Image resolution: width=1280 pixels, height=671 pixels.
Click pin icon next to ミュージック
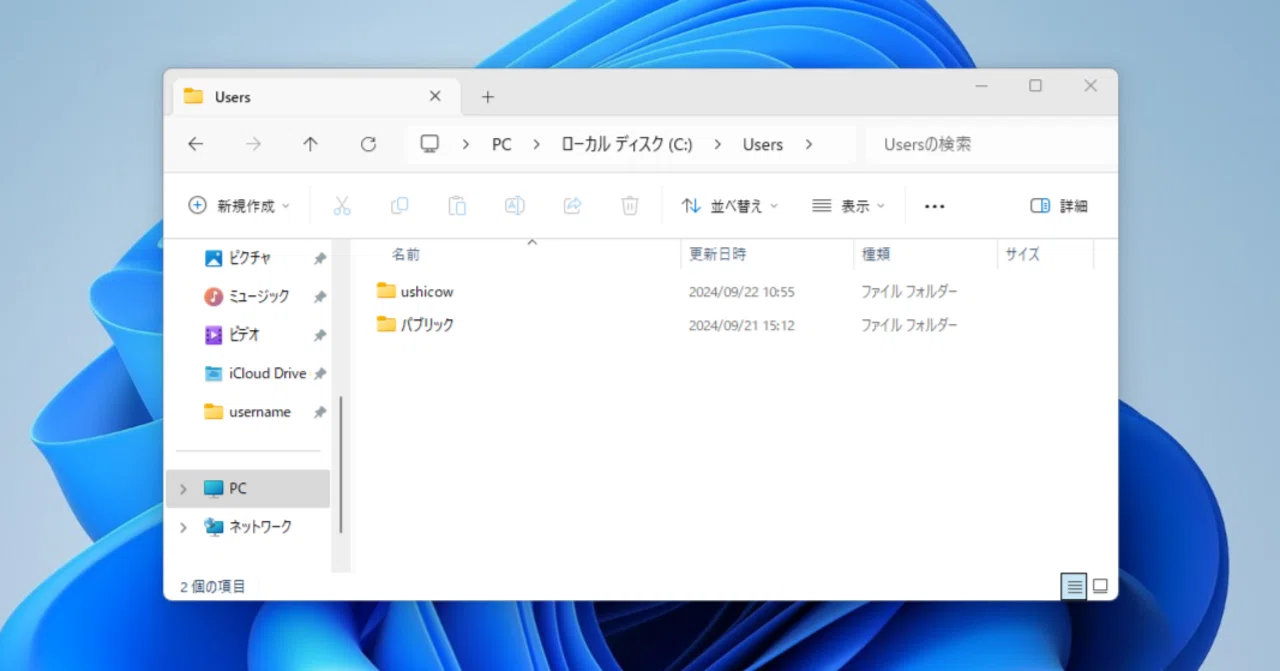(x=320, y=297)
